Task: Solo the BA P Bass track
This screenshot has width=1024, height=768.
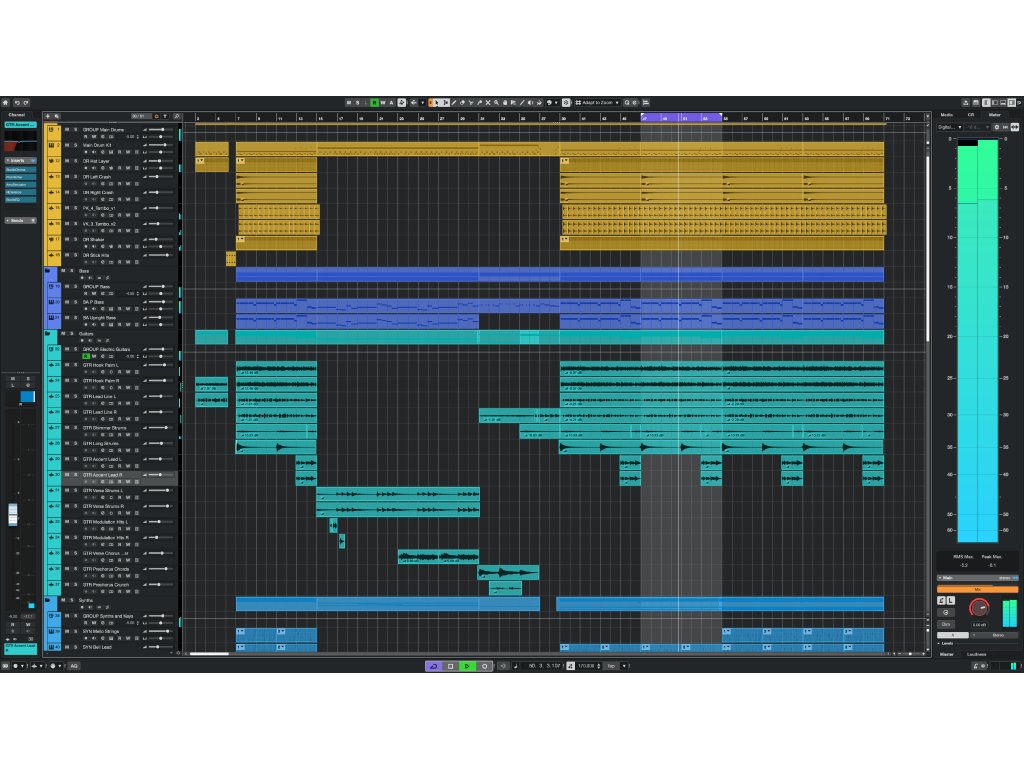Action: 74,302
